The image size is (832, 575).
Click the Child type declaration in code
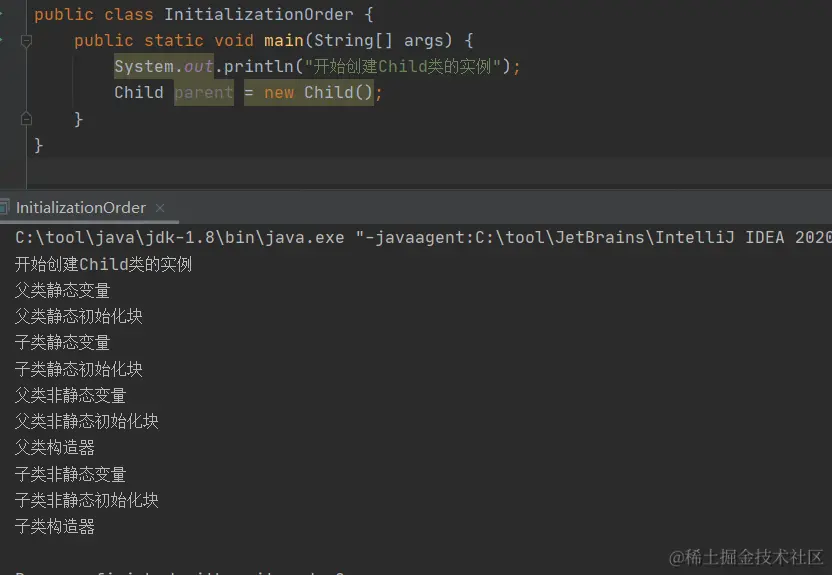[x=139, y=92]
